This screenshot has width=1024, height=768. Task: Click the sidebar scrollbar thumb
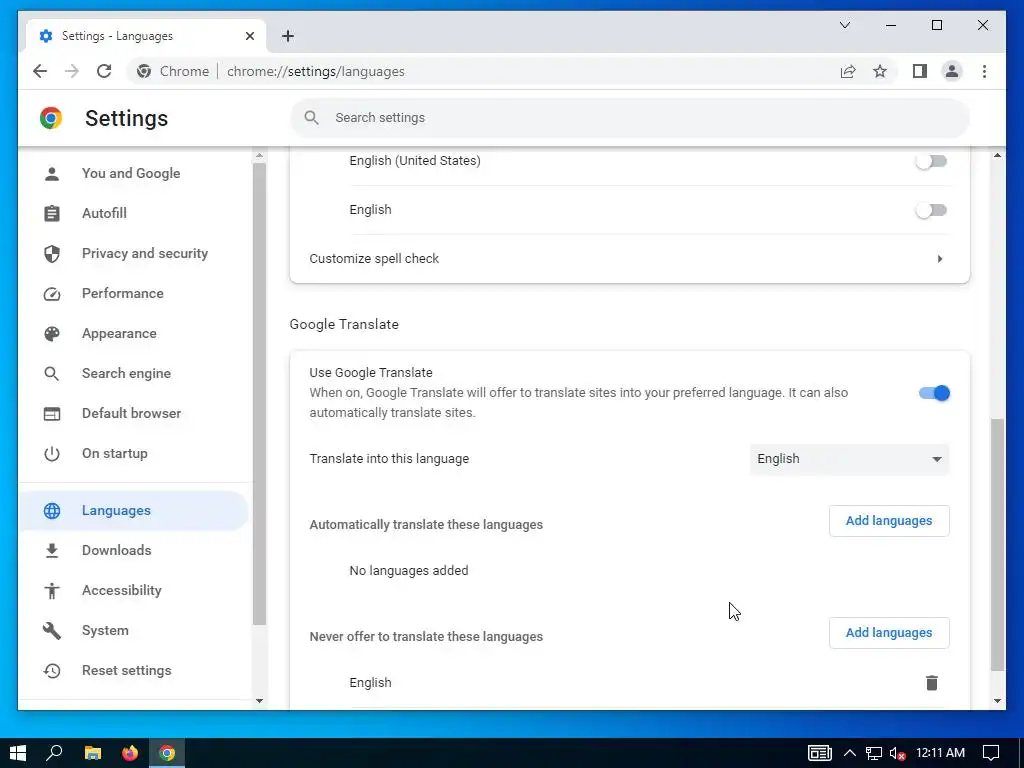point(259,394)
